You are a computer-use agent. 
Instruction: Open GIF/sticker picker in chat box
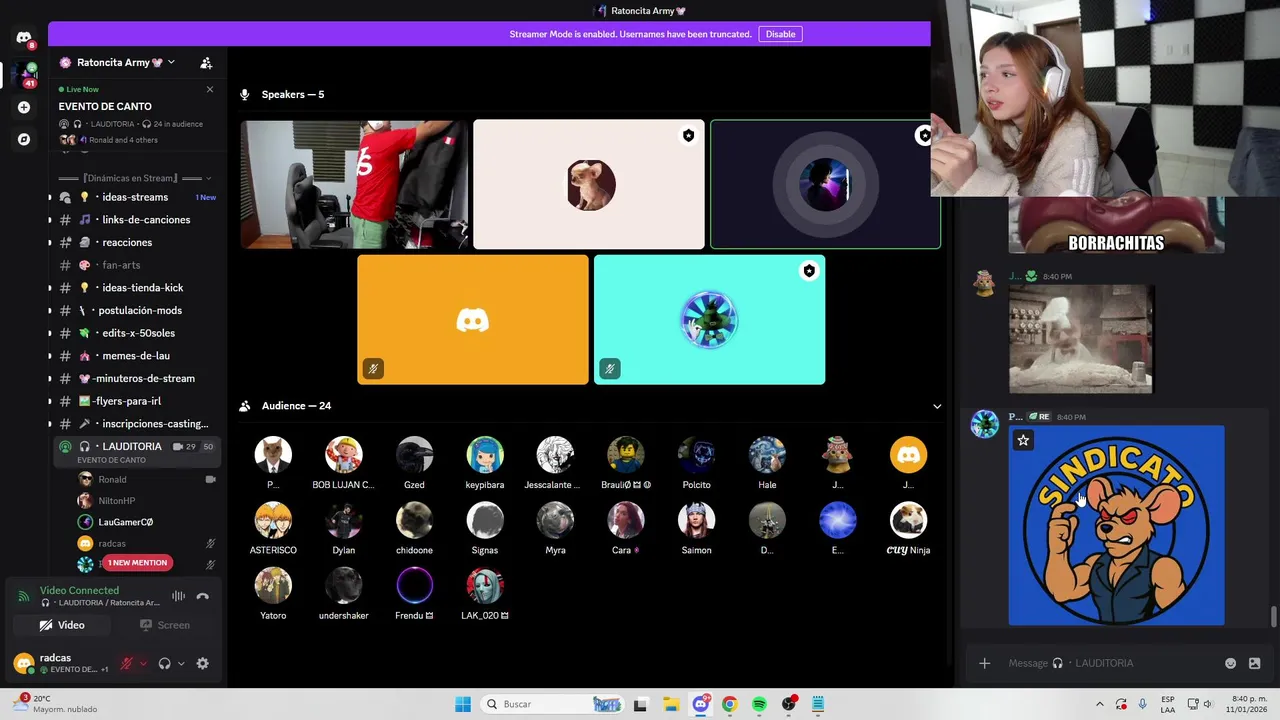click(1254, 663)
